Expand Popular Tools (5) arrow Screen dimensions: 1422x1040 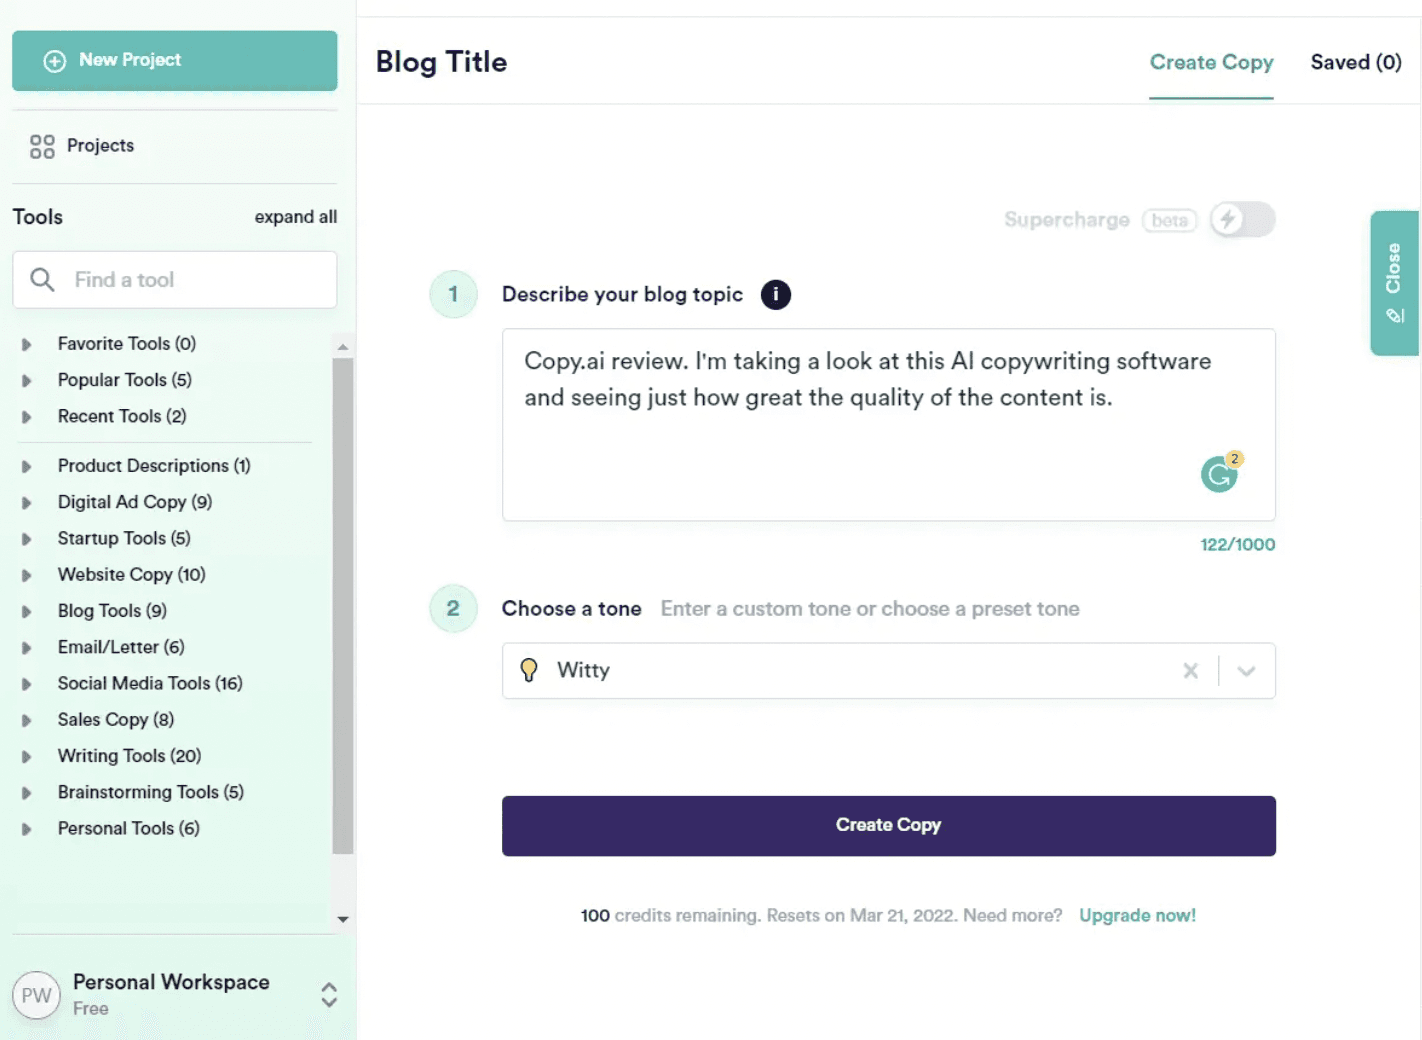coord(27,380)
